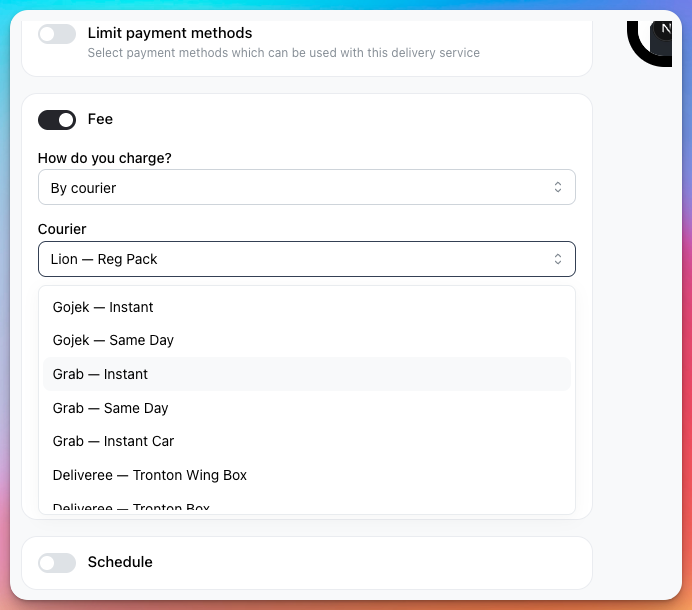Choose Grab — Instant Car option
692x610 pixels.
pos(307,441)
